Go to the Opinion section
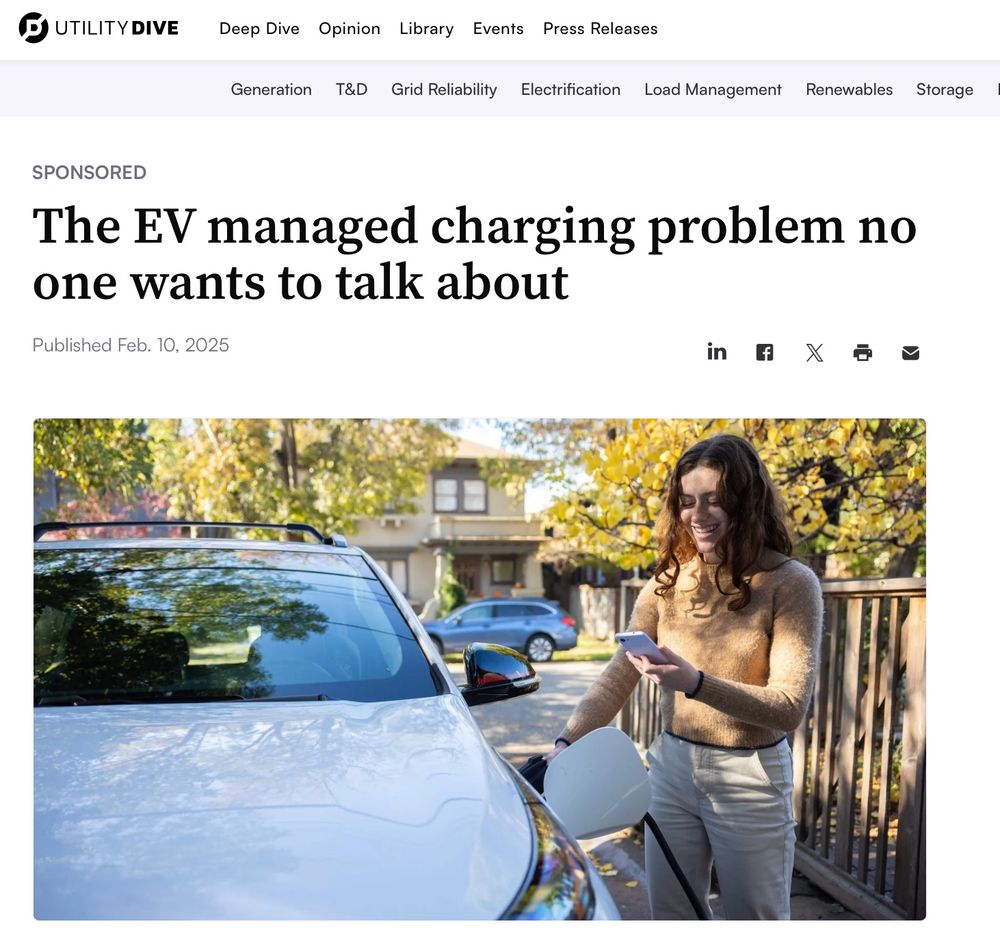 point(349,29)
